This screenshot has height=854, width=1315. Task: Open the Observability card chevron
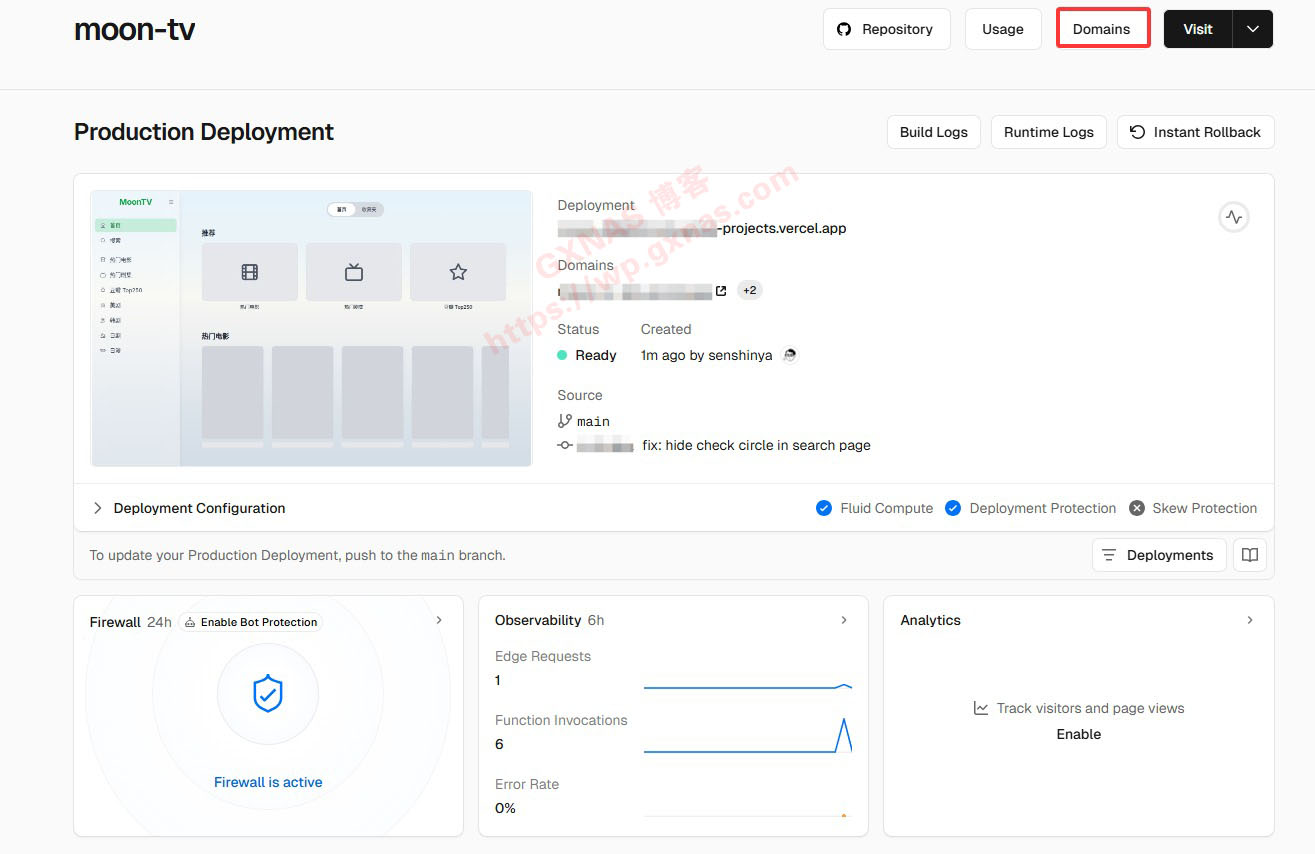(x=844, y=620)
